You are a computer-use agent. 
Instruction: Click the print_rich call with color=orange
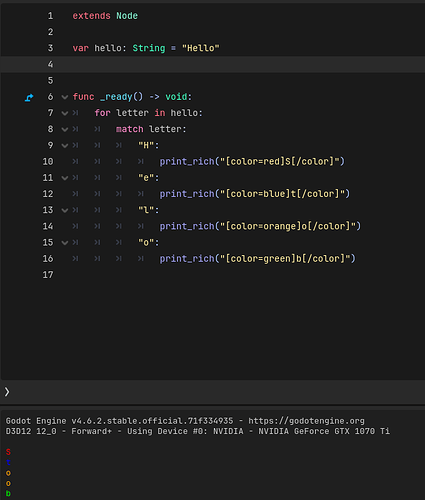pyautogui.click(x=260, y=226)
